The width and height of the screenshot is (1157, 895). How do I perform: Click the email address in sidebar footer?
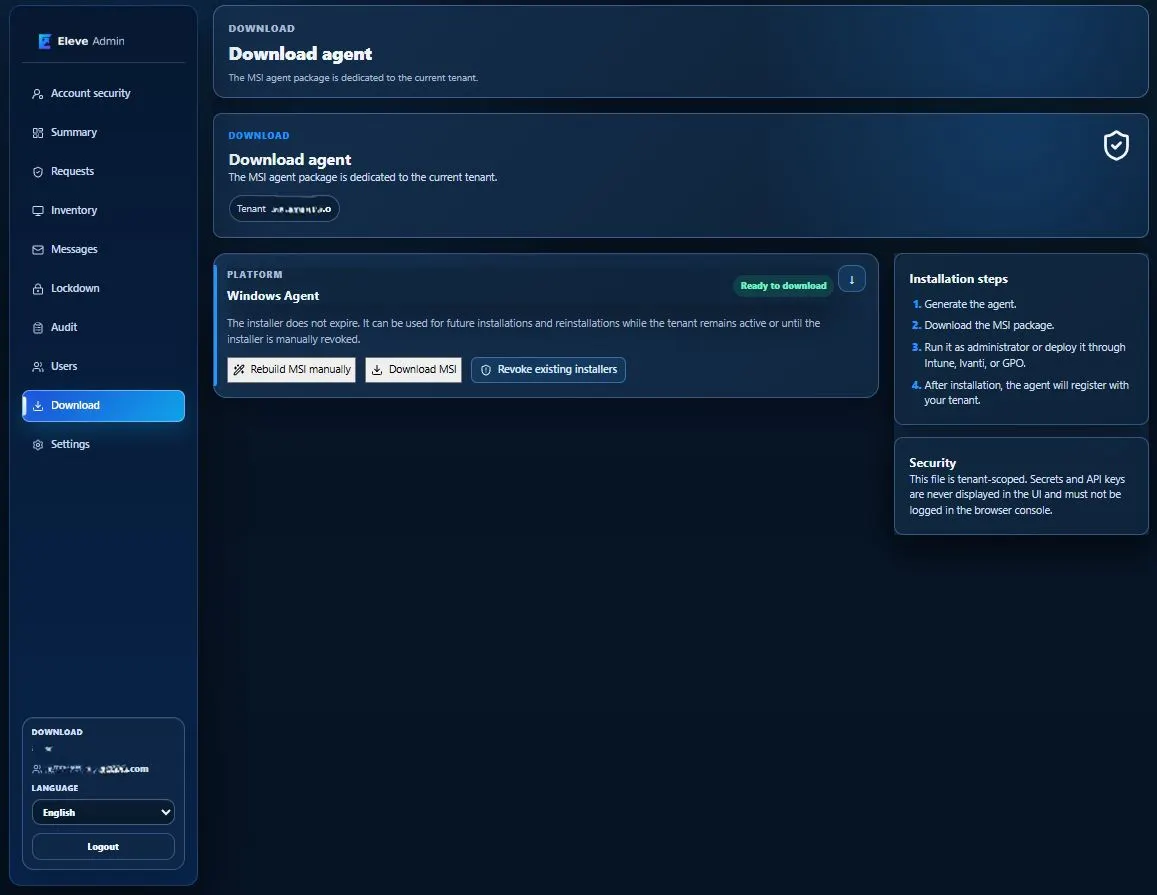[x=96, y=769]
